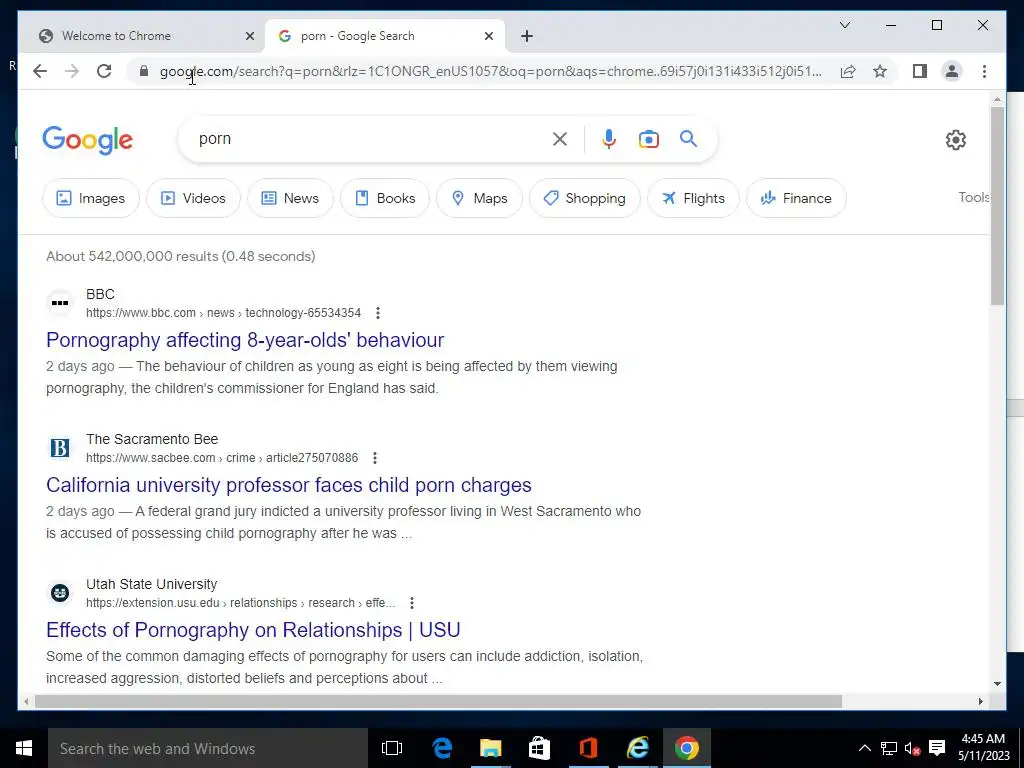
Task: Click the vertical scrollbar thumb
Action: pyautogui.click(x=997, y=206)
